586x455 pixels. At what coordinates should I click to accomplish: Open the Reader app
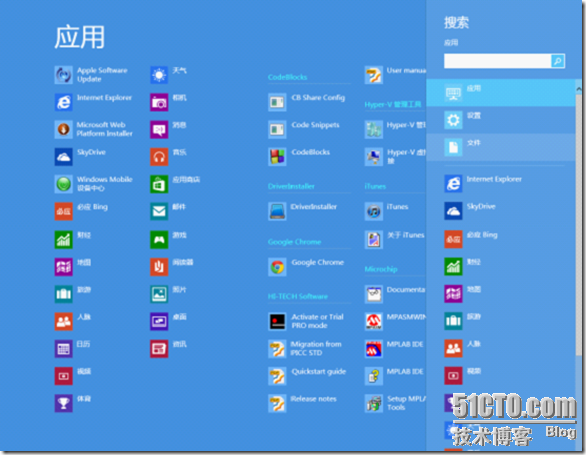click(x=172, y=267)
